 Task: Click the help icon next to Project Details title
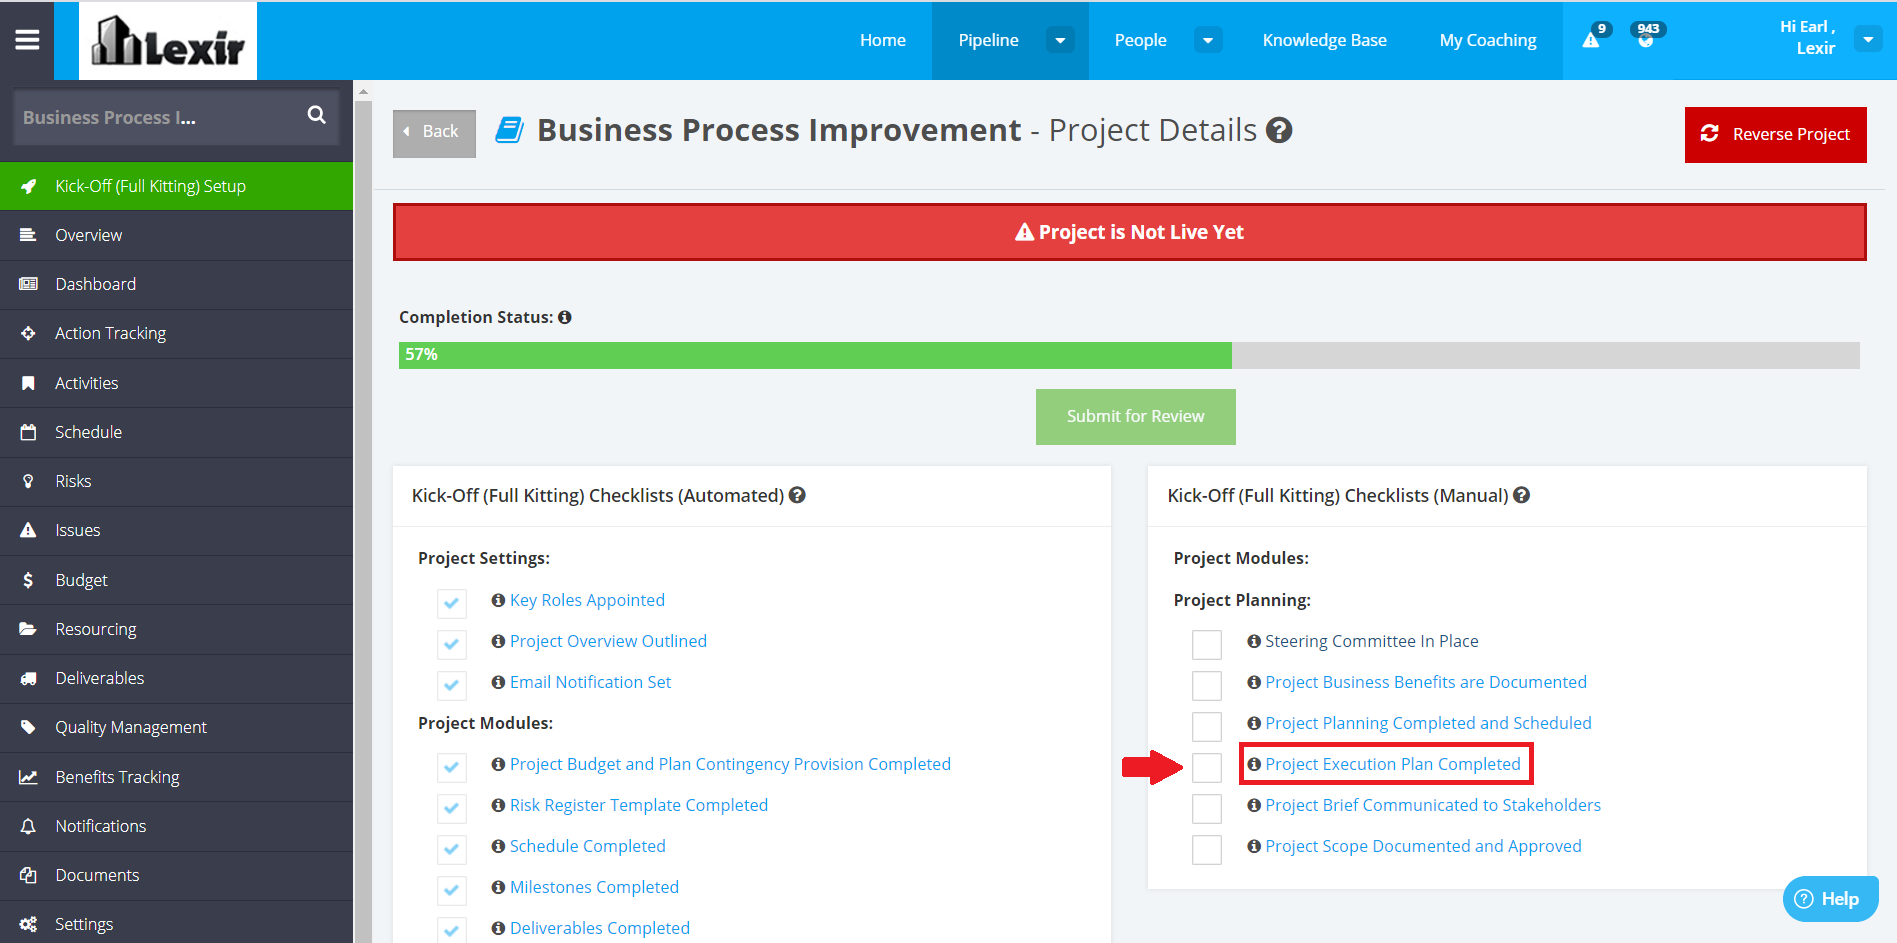point(1279,130)
